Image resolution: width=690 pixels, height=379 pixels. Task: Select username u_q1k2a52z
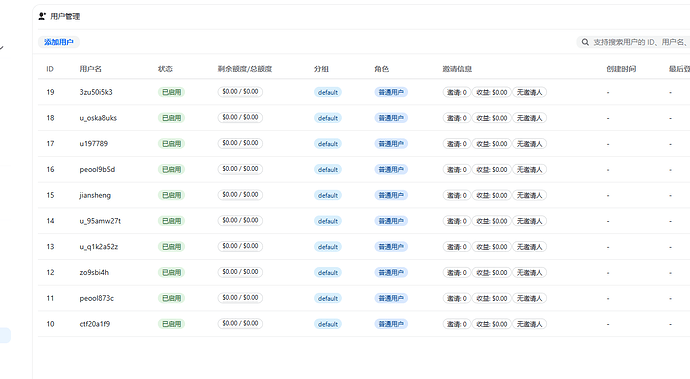[x=99, y=247]
